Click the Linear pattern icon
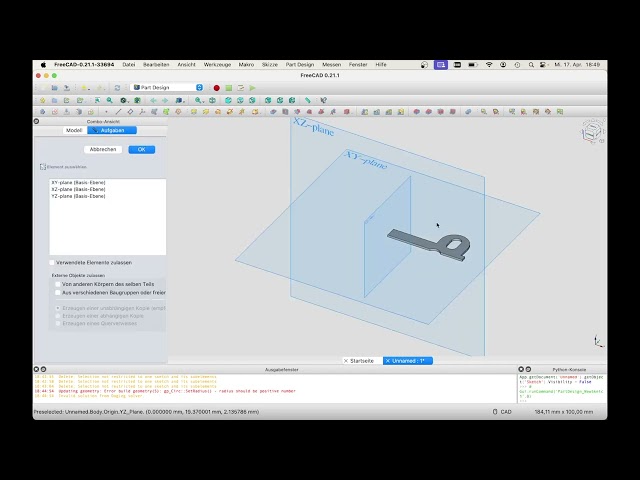This screenshot has height=480, width=640. pos(376,111)
